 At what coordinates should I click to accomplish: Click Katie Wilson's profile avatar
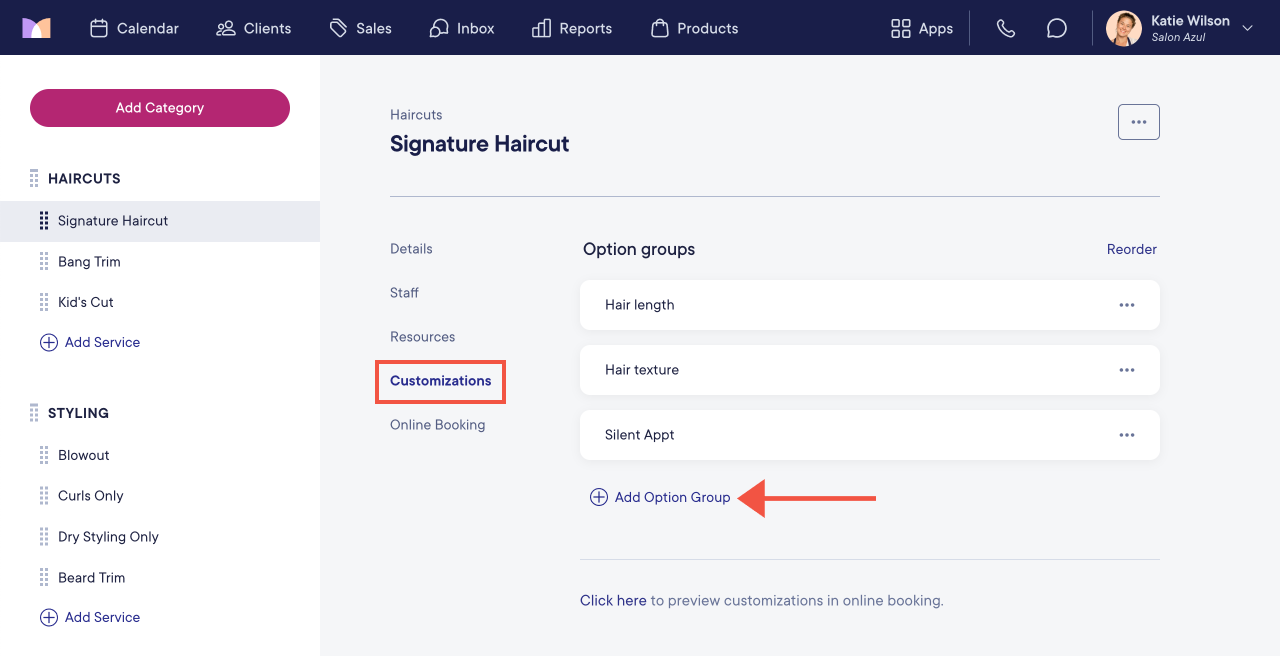point(1124,28)
